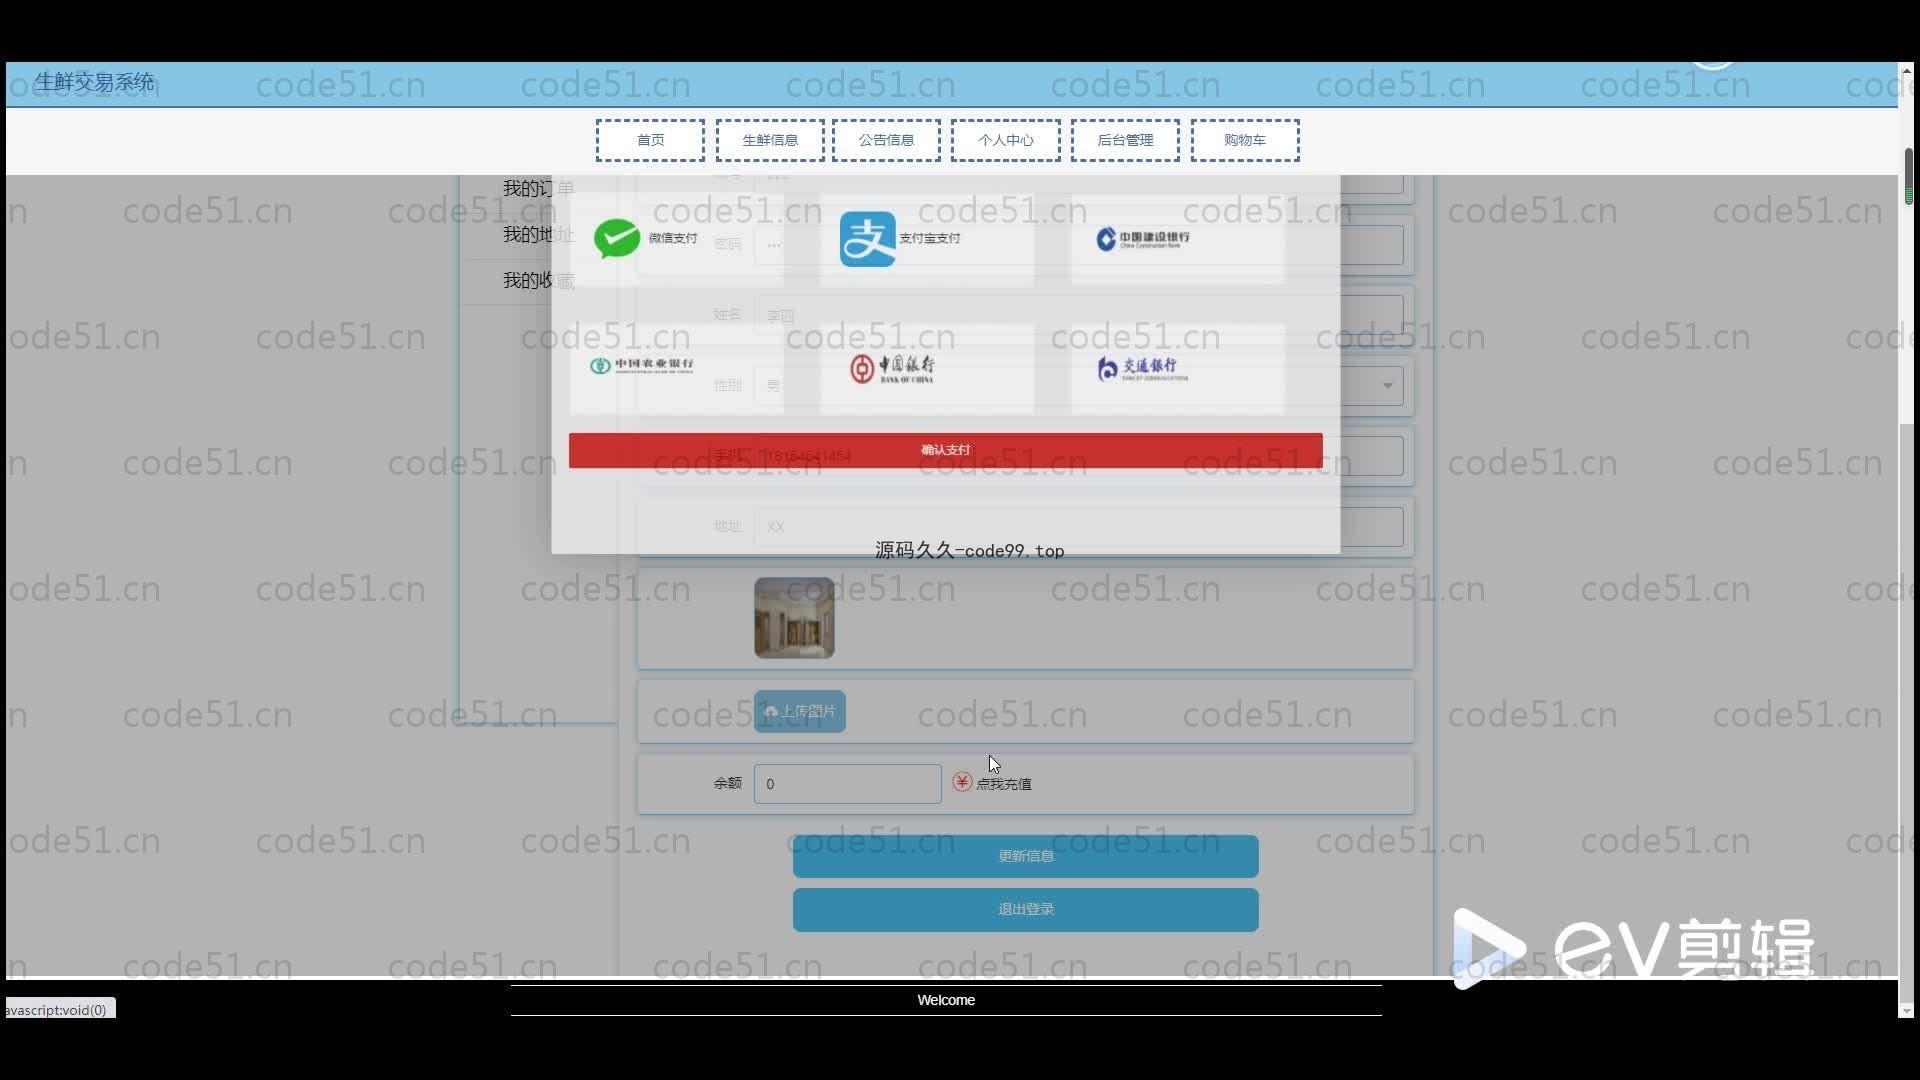
Task: Open the 个人中心 menu item
Action: click(x=1006, y=140)
